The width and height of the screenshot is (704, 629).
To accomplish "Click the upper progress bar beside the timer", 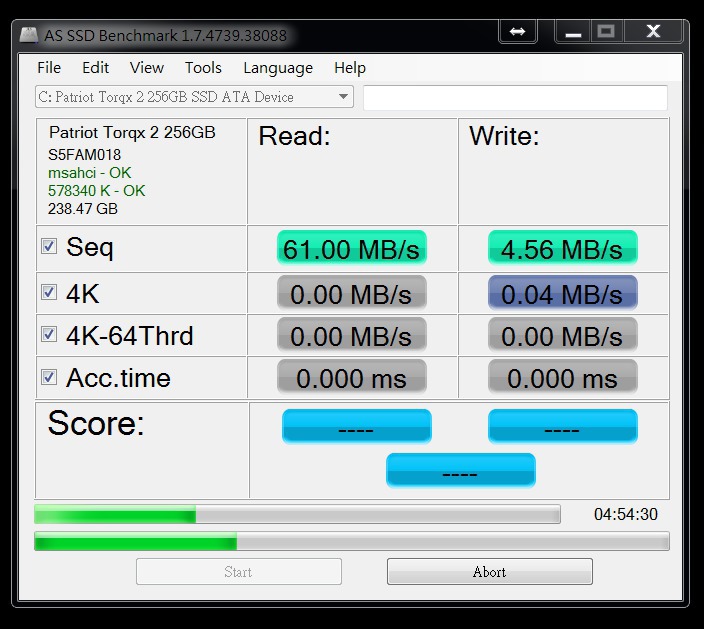I will coord(297,514).
